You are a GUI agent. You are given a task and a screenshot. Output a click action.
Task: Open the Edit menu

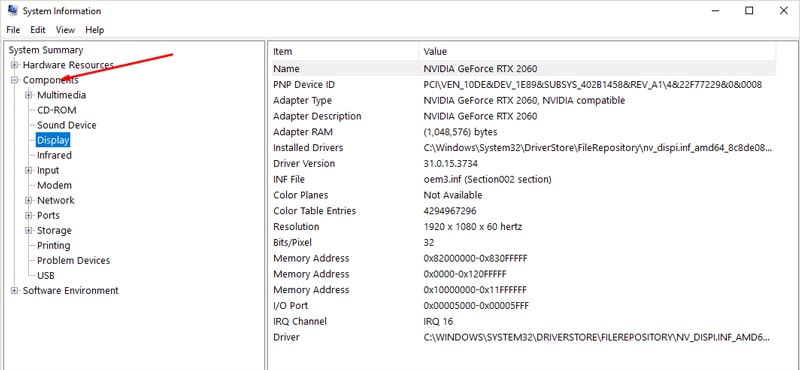click(x=38, y=30)
